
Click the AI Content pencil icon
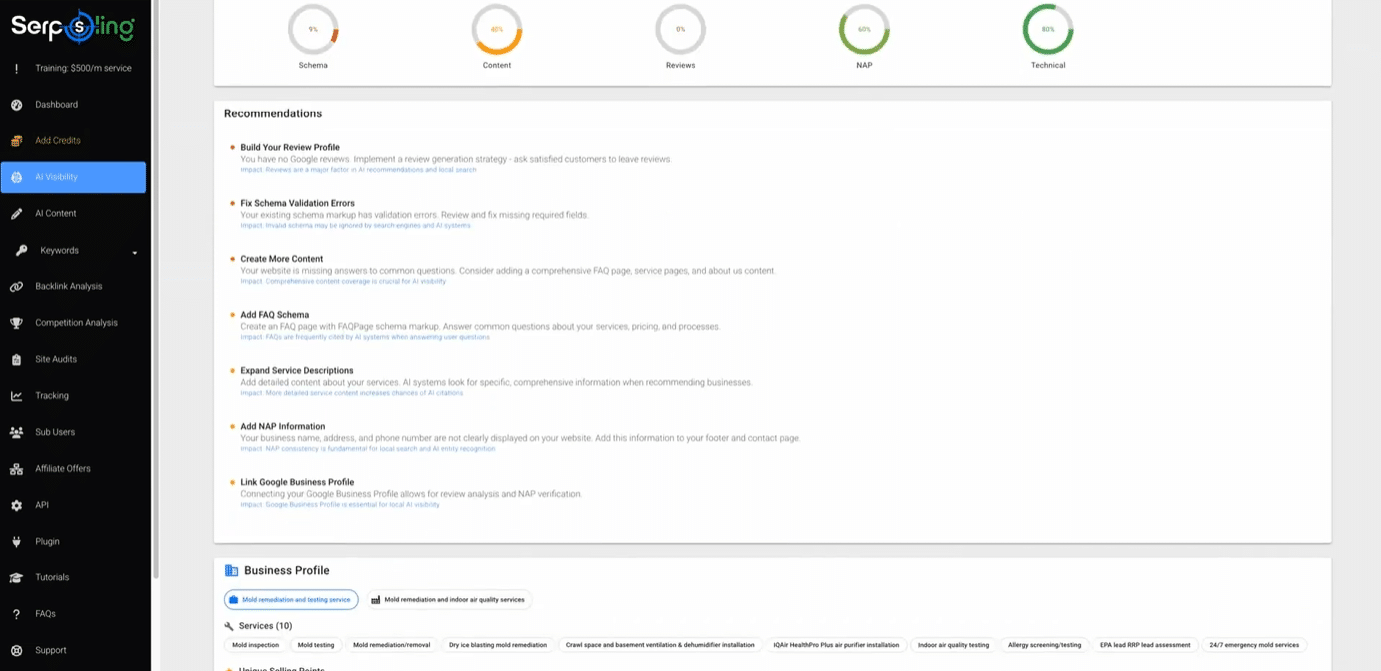(16, 214)
